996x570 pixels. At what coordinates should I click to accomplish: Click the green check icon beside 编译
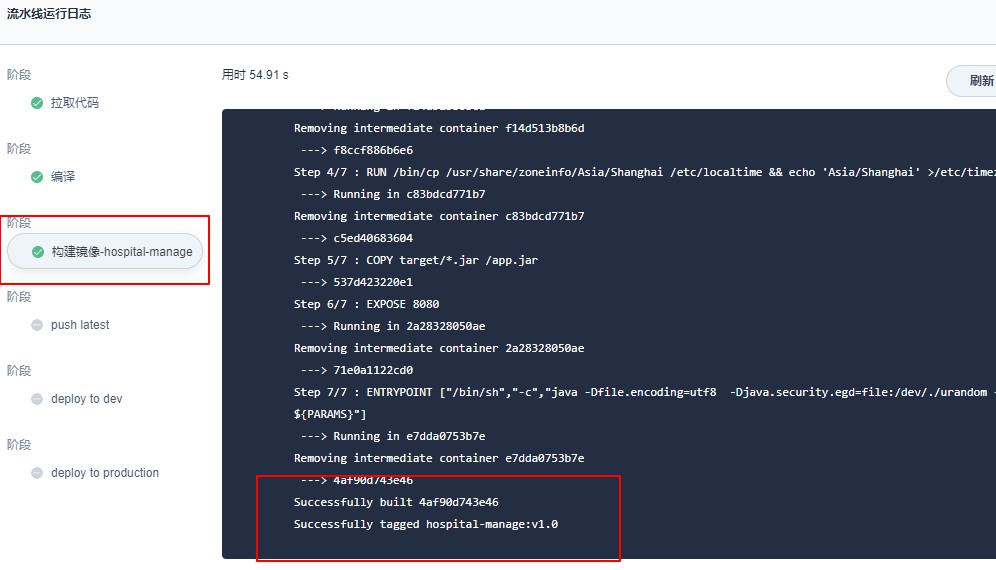click(x=37, y=177)
